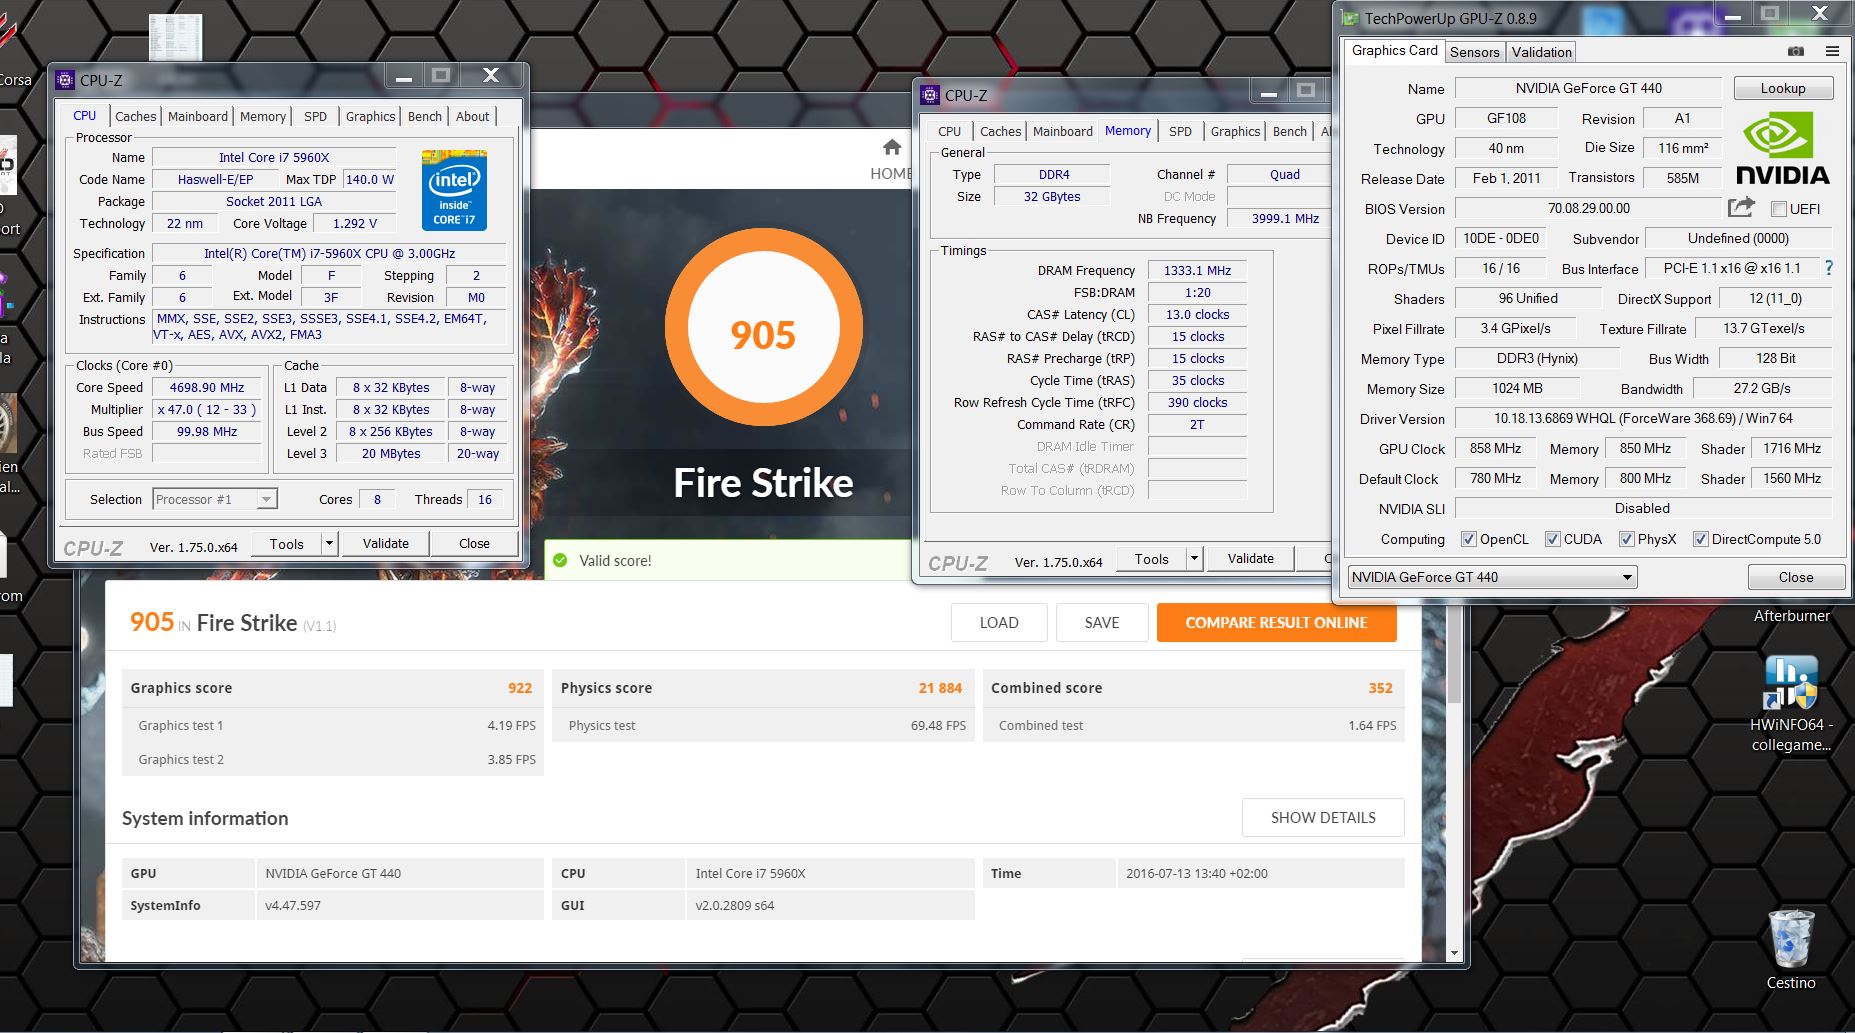This screenshot has height=1033, width=1855.
Task: Expand the Tools dropdown arrow in CPU-Z CPU window
Action: coord(329,544)
